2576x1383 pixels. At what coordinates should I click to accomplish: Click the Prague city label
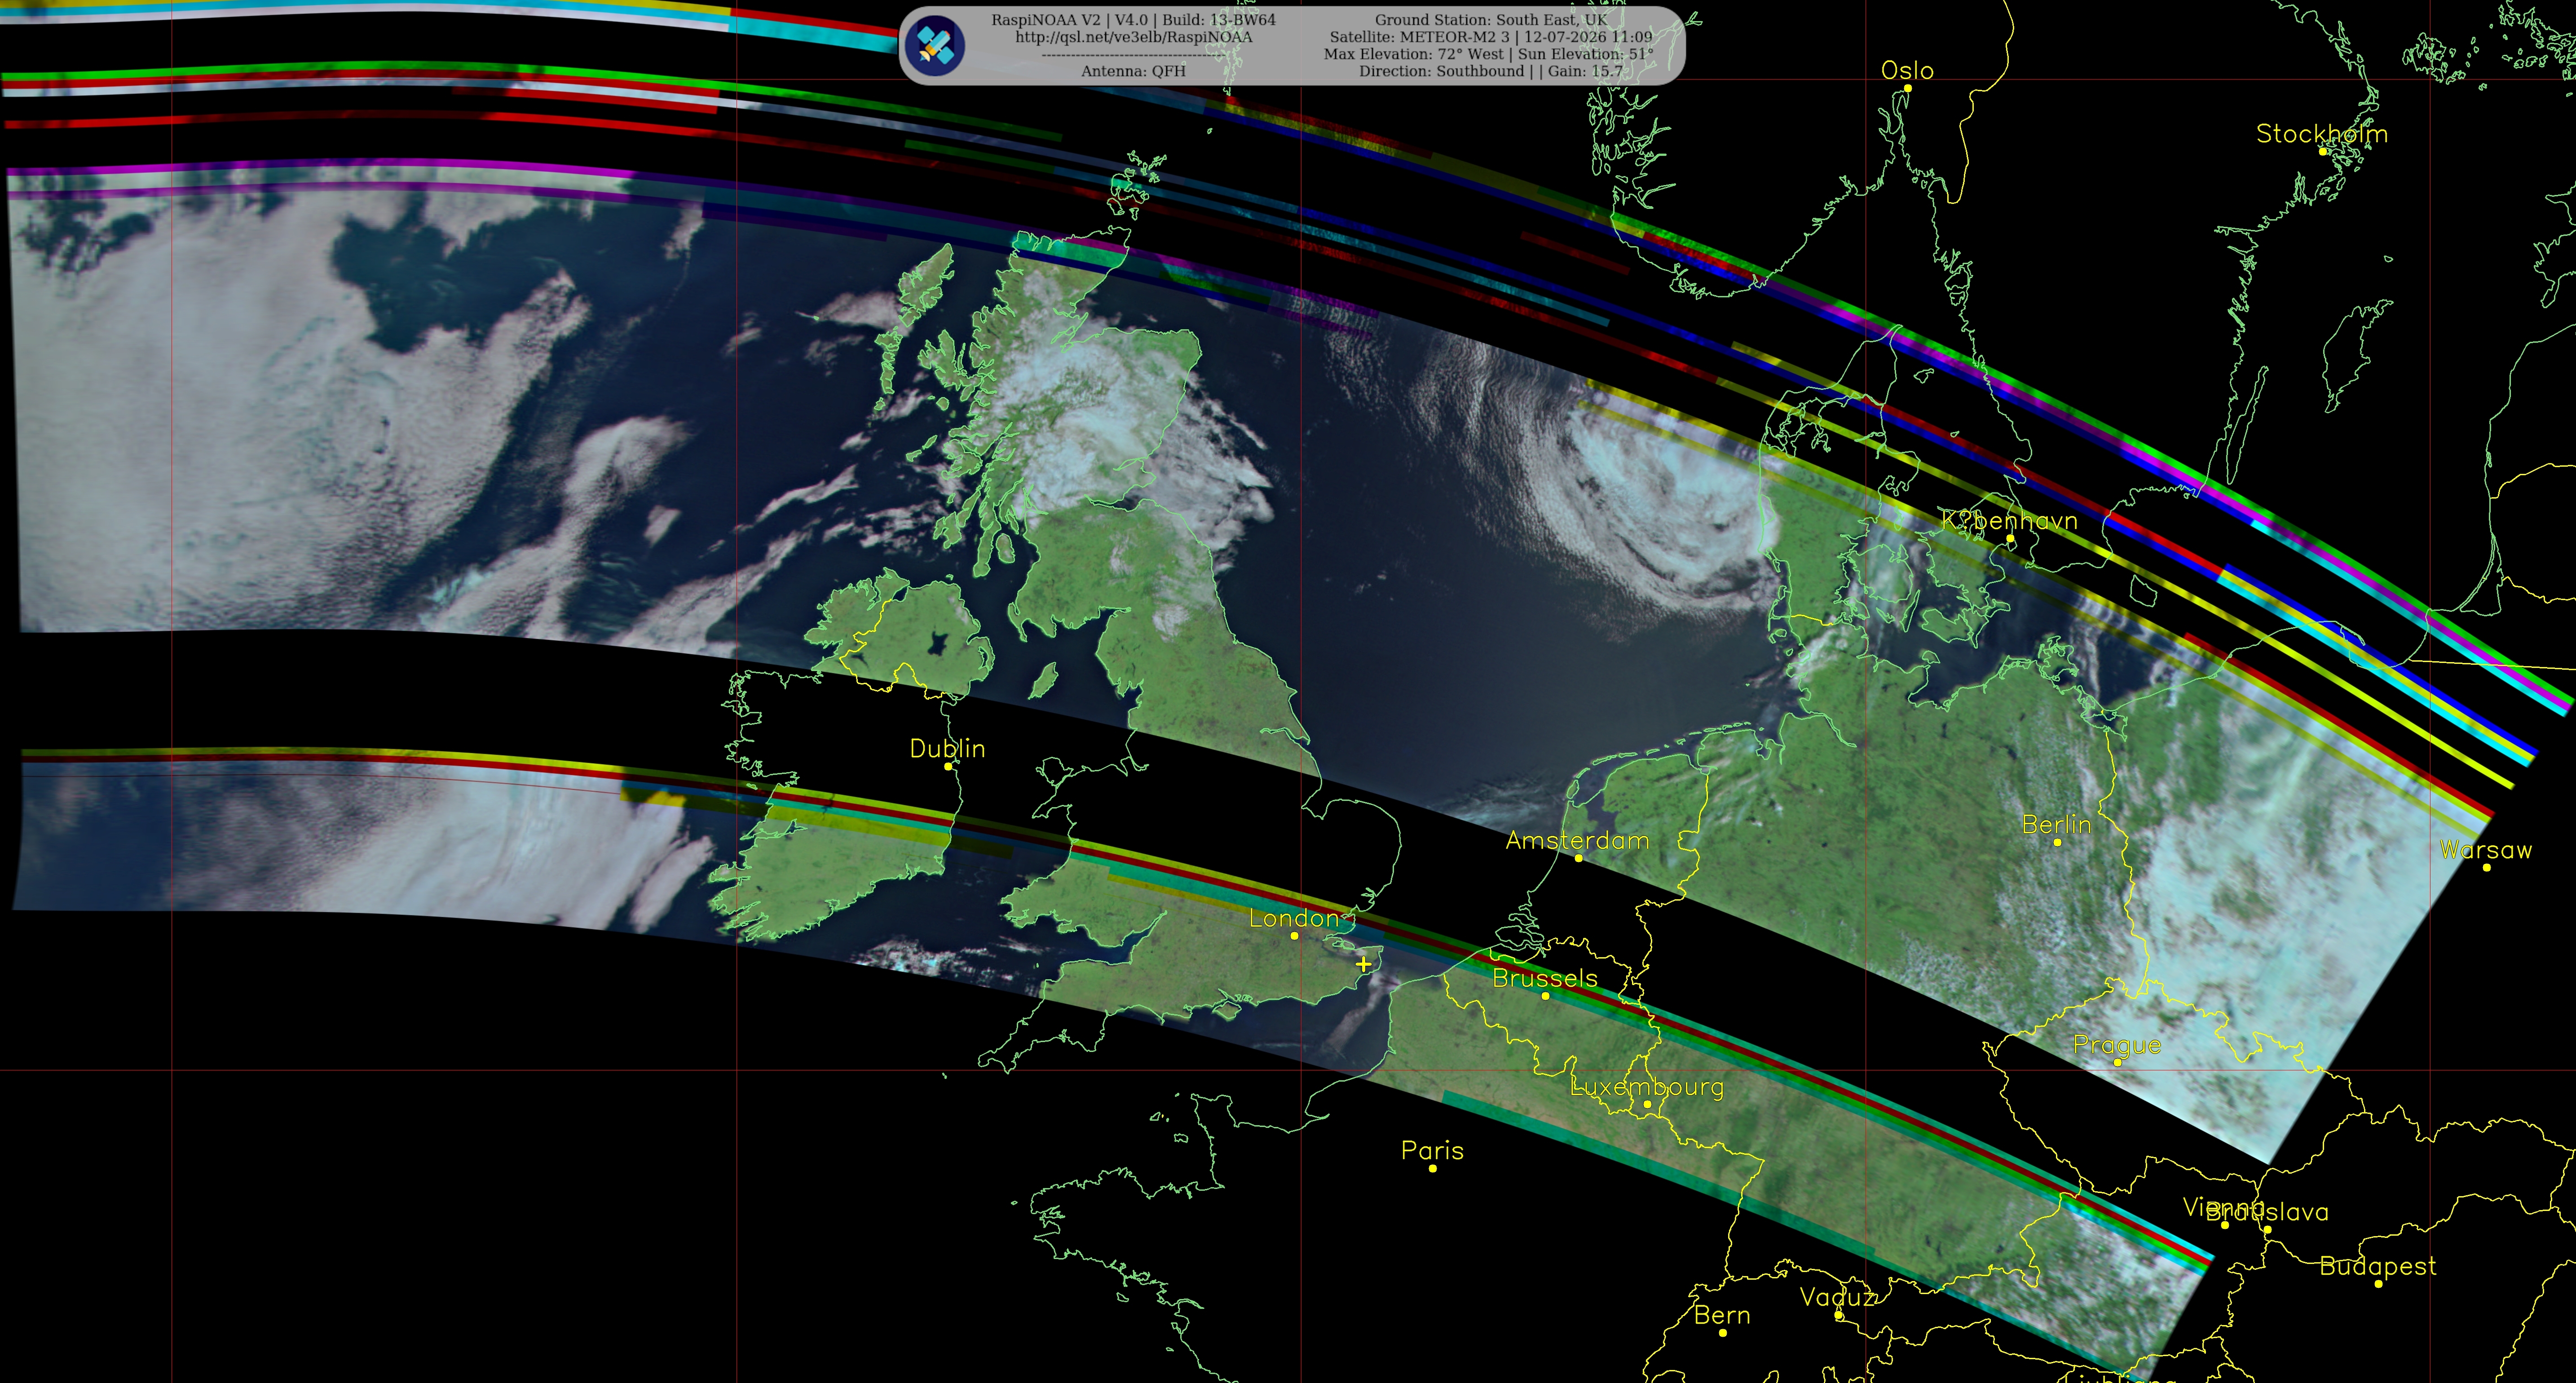click(2117, 1046)
